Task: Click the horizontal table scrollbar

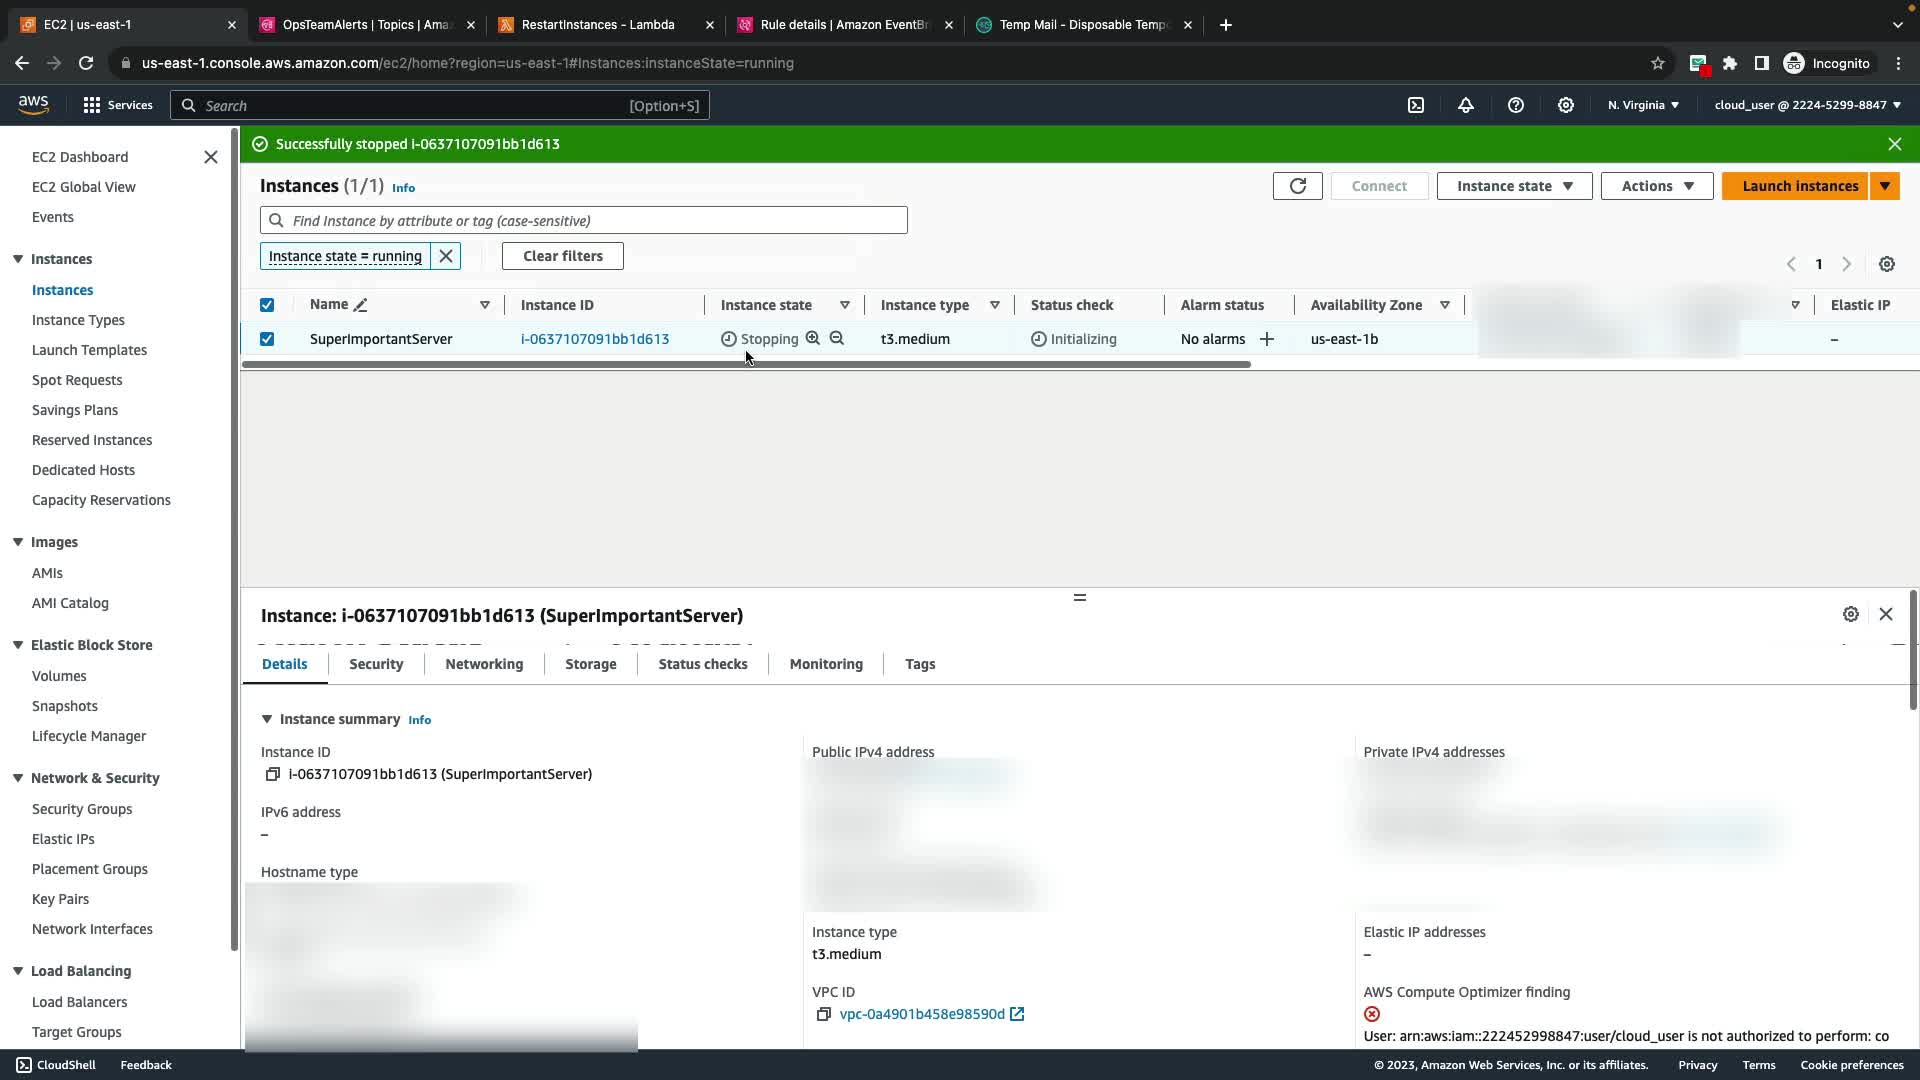Action: pos(746,365)
